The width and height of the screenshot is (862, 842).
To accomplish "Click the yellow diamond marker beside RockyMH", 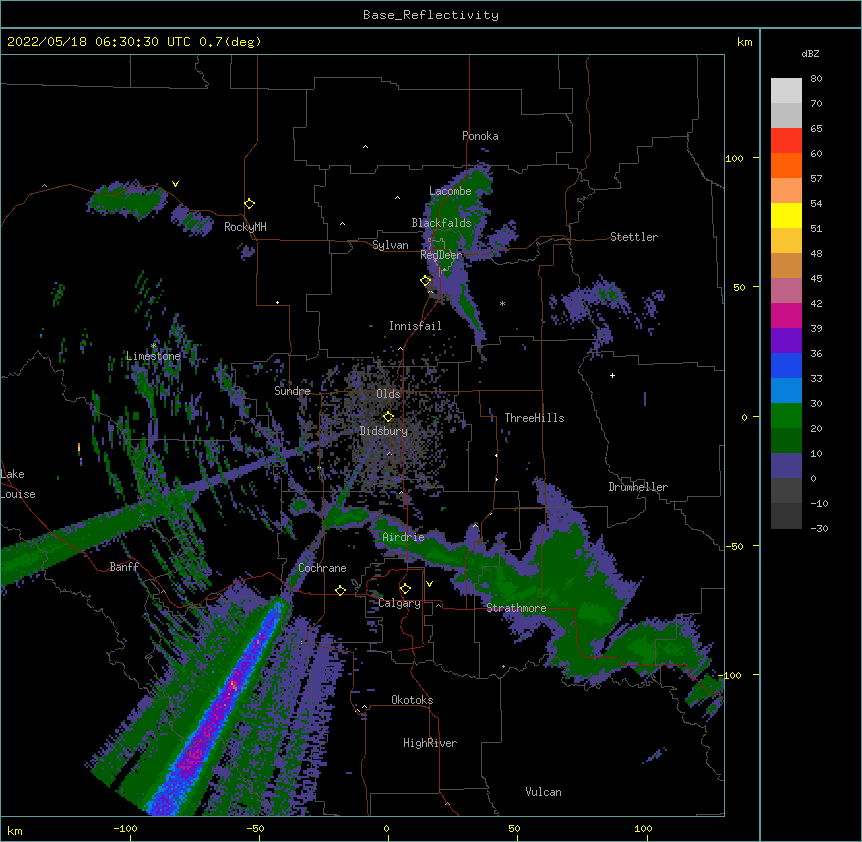I will click(250, 204).
